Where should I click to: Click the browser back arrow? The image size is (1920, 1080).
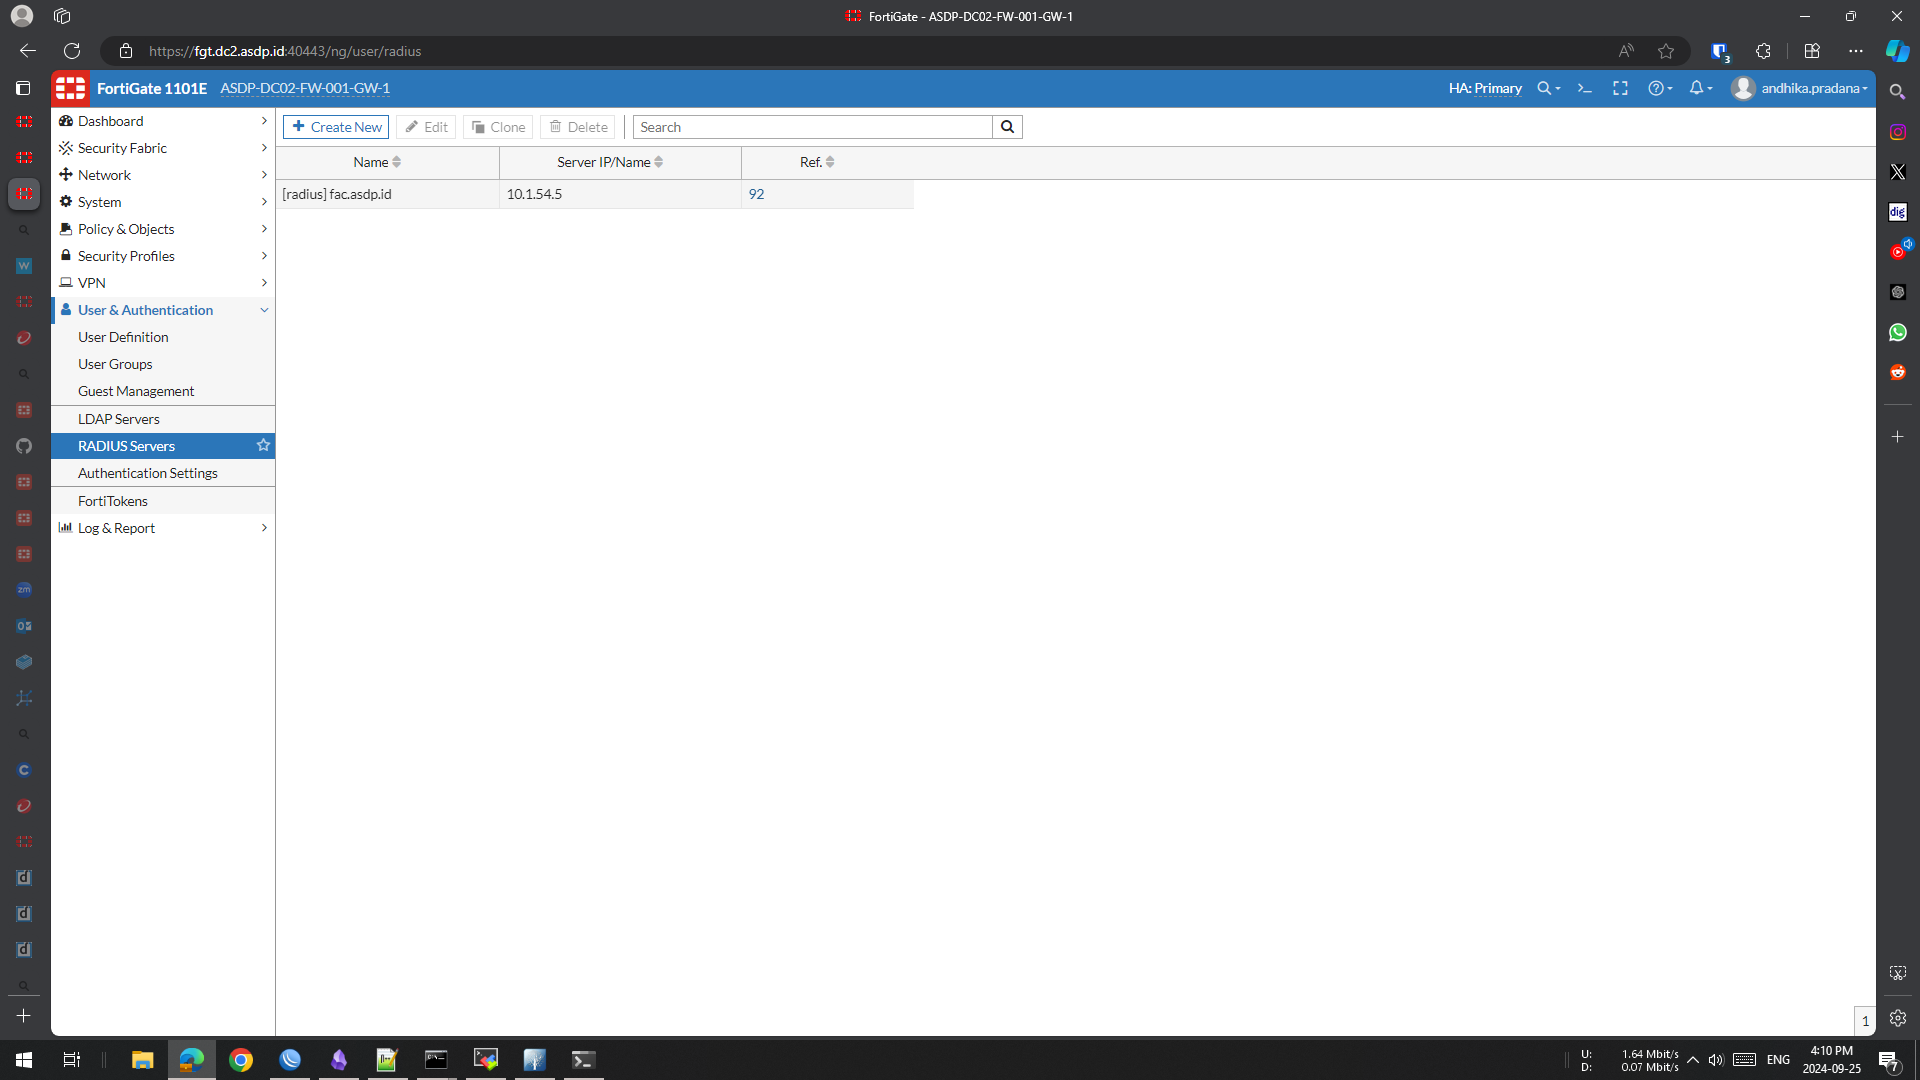[x=28, y=51]
